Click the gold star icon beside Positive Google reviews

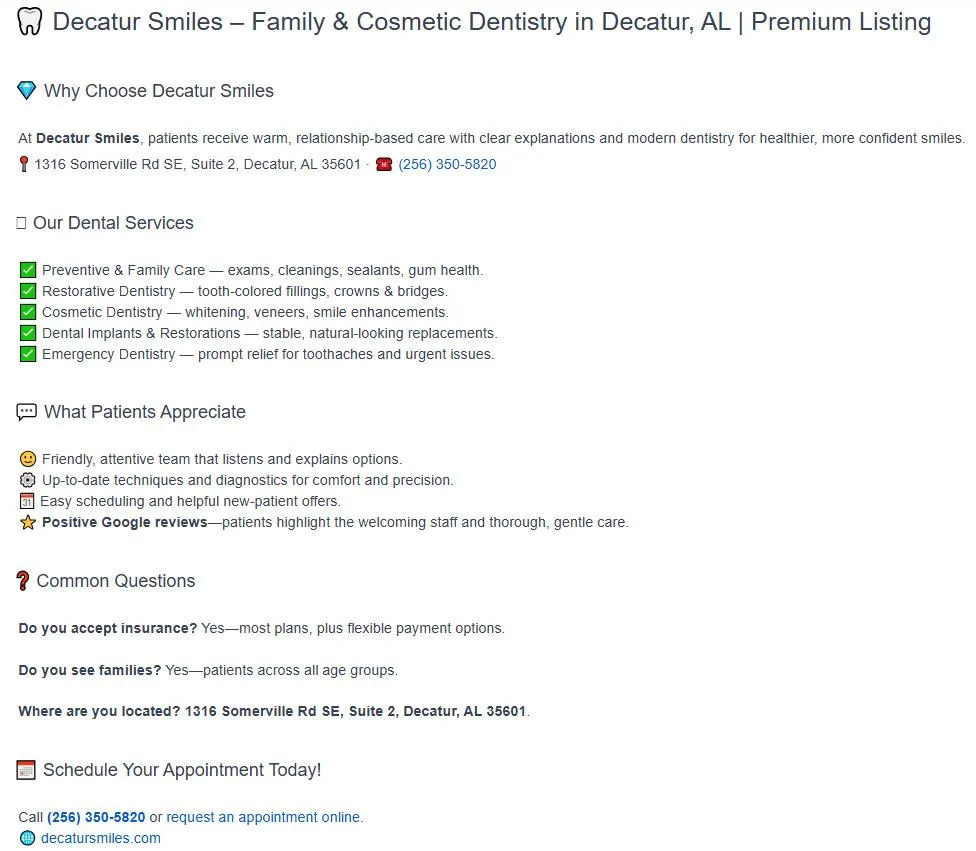point(28,522)
